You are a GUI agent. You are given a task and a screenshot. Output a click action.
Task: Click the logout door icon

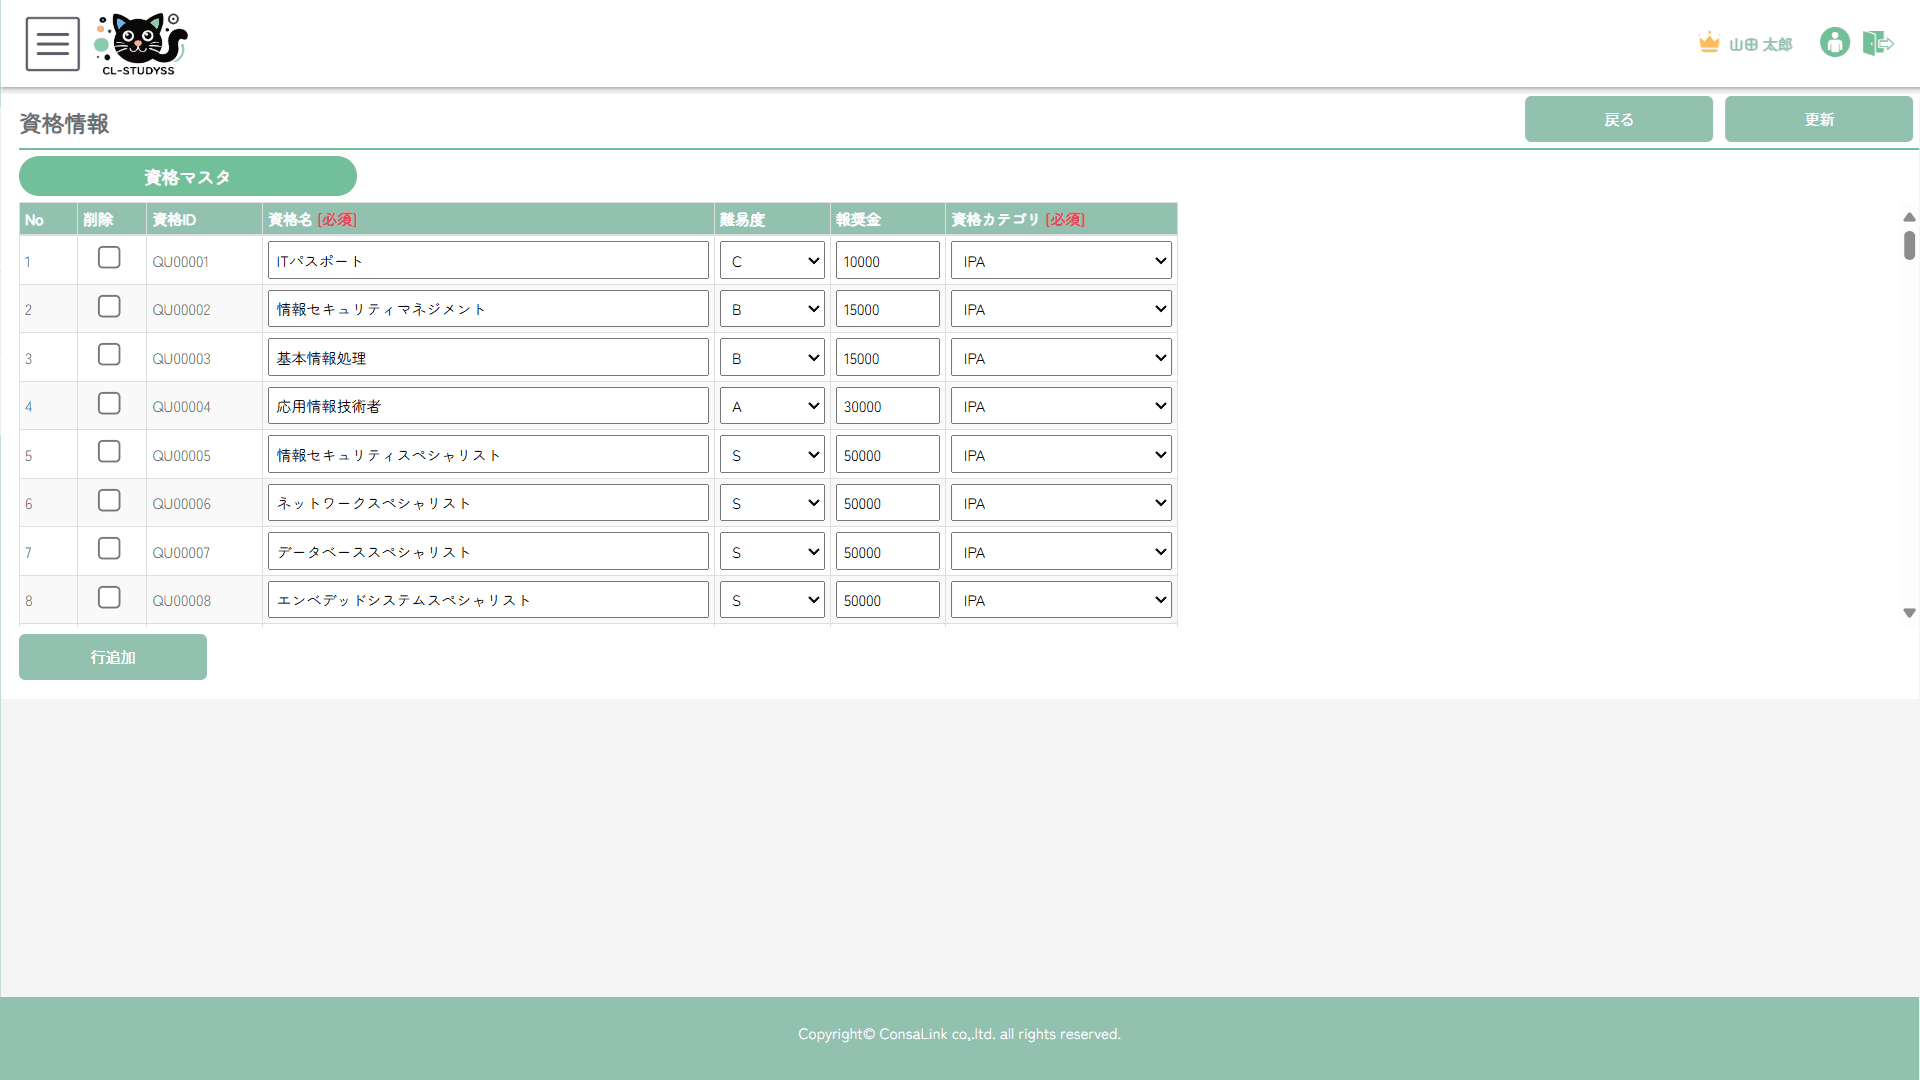1878,43
